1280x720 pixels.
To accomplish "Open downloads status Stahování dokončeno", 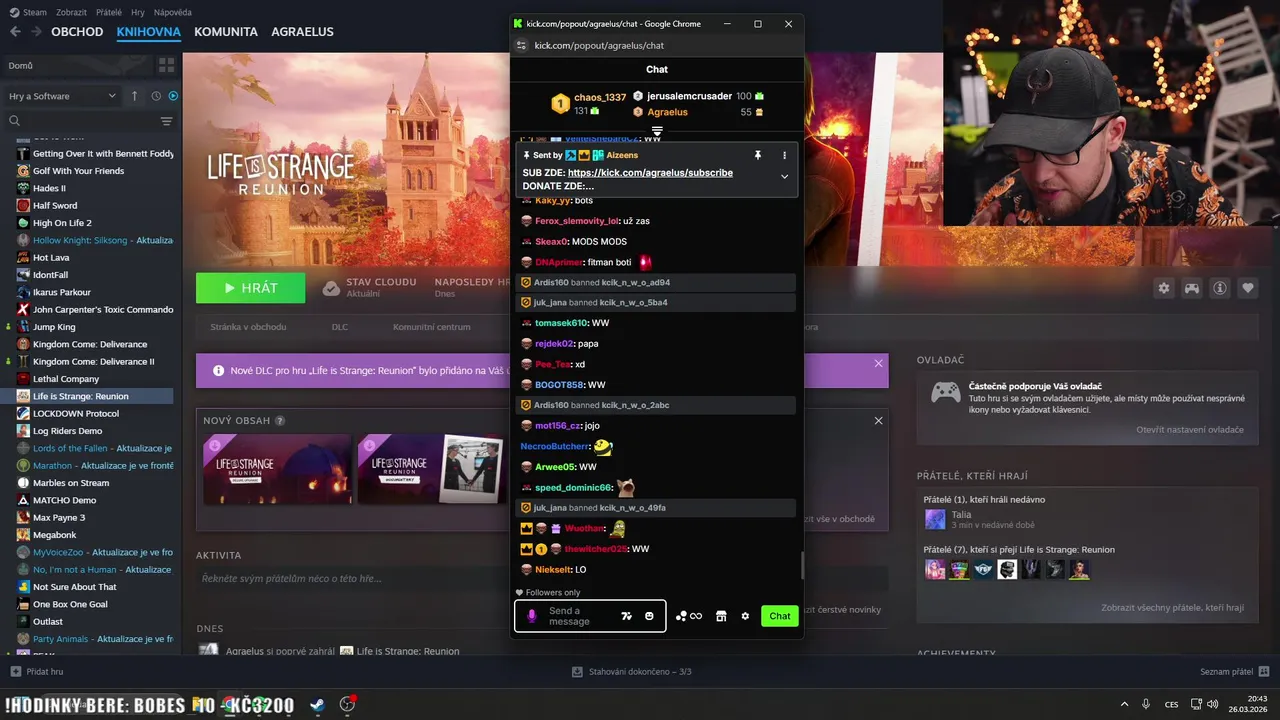I will click(632, 672).
